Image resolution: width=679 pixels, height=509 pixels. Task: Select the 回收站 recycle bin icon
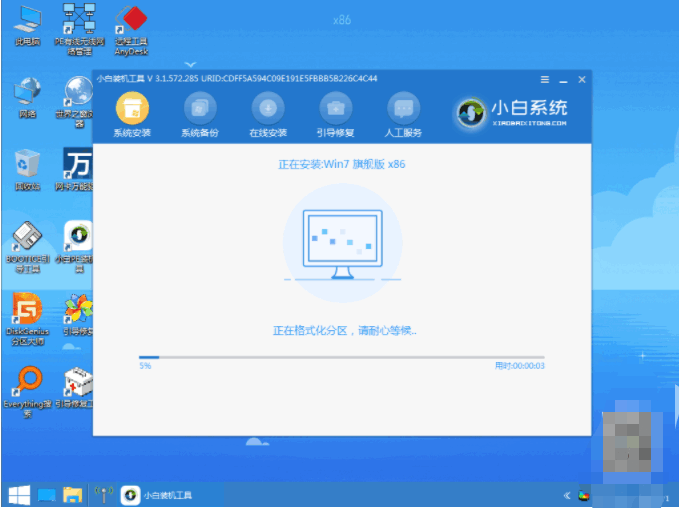(x=27, y=170)
